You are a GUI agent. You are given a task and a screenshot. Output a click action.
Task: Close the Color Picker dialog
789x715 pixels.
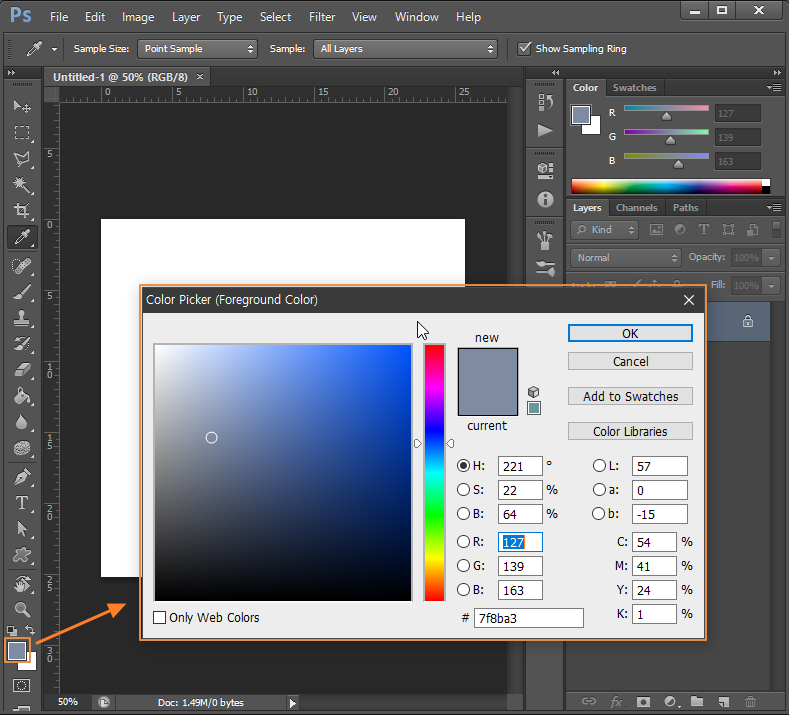click(689, 300)
